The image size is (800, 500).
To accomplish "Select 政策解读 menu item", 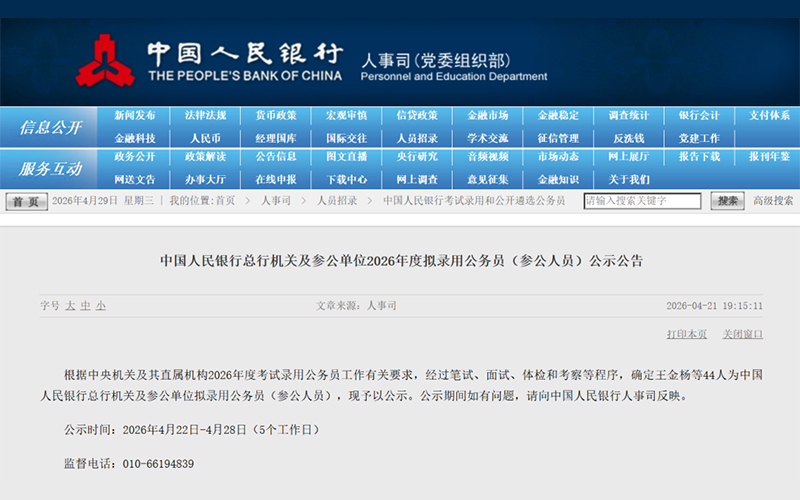I will click(205, 157).
